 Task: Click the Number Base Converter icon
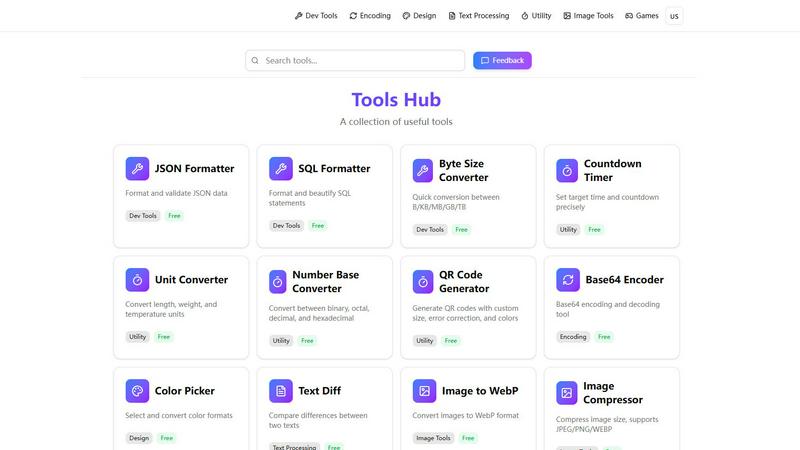278,282
